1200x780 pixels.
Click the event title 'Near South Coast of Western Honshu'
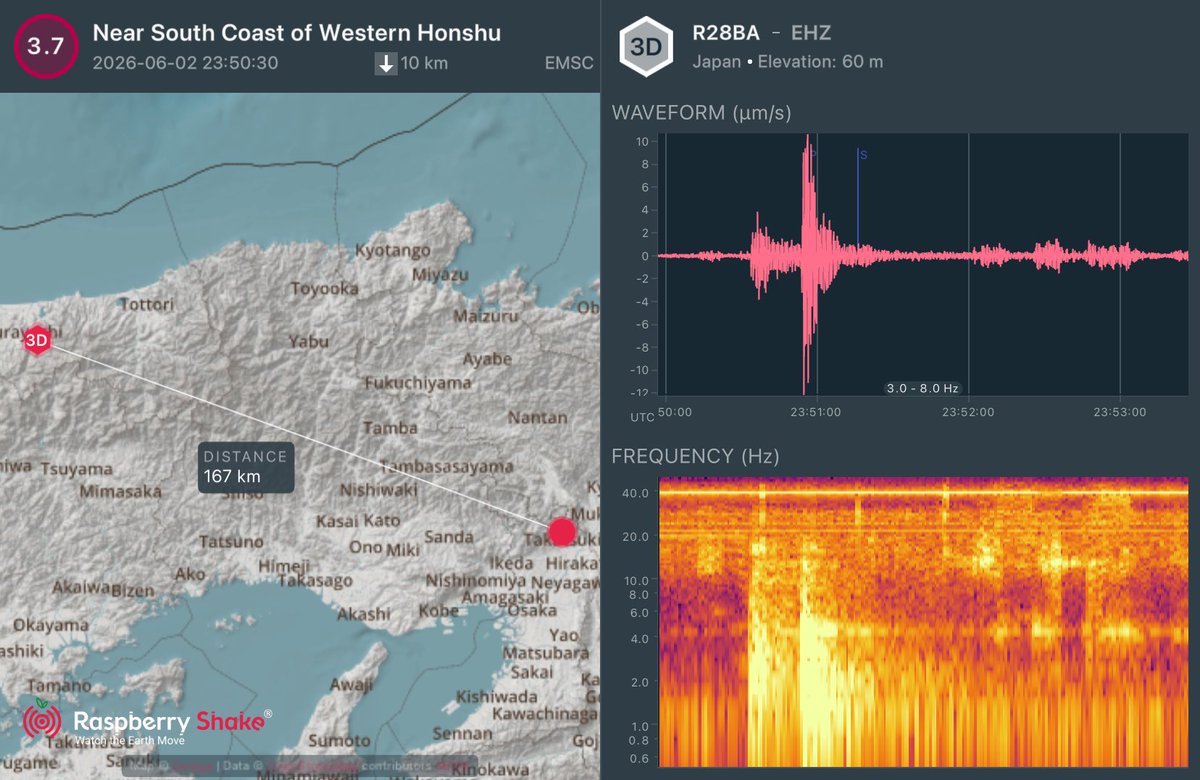pos(297,33)
